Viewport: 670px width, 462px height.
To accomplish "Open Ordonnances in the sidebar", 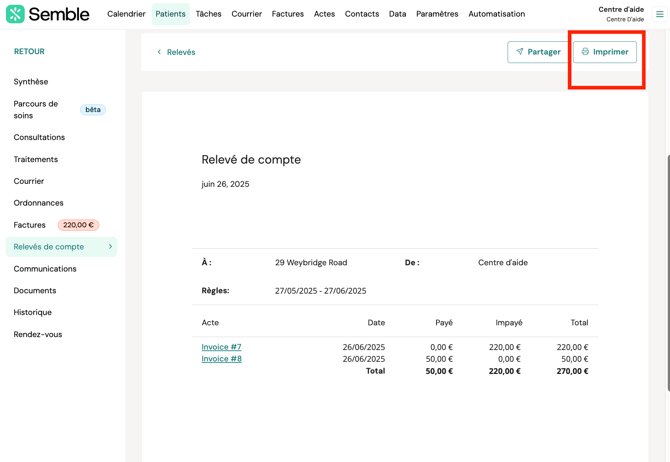I will [38, 203].
